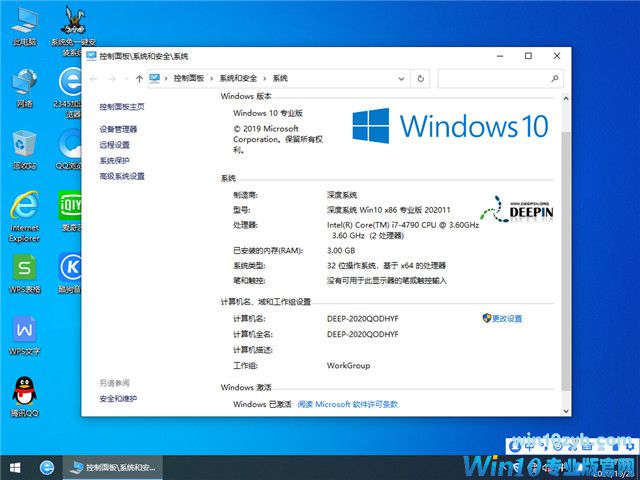Go back with the navigation arrow
The width and height of the screenshot is (640, 480).
click(x=93, y=79)
